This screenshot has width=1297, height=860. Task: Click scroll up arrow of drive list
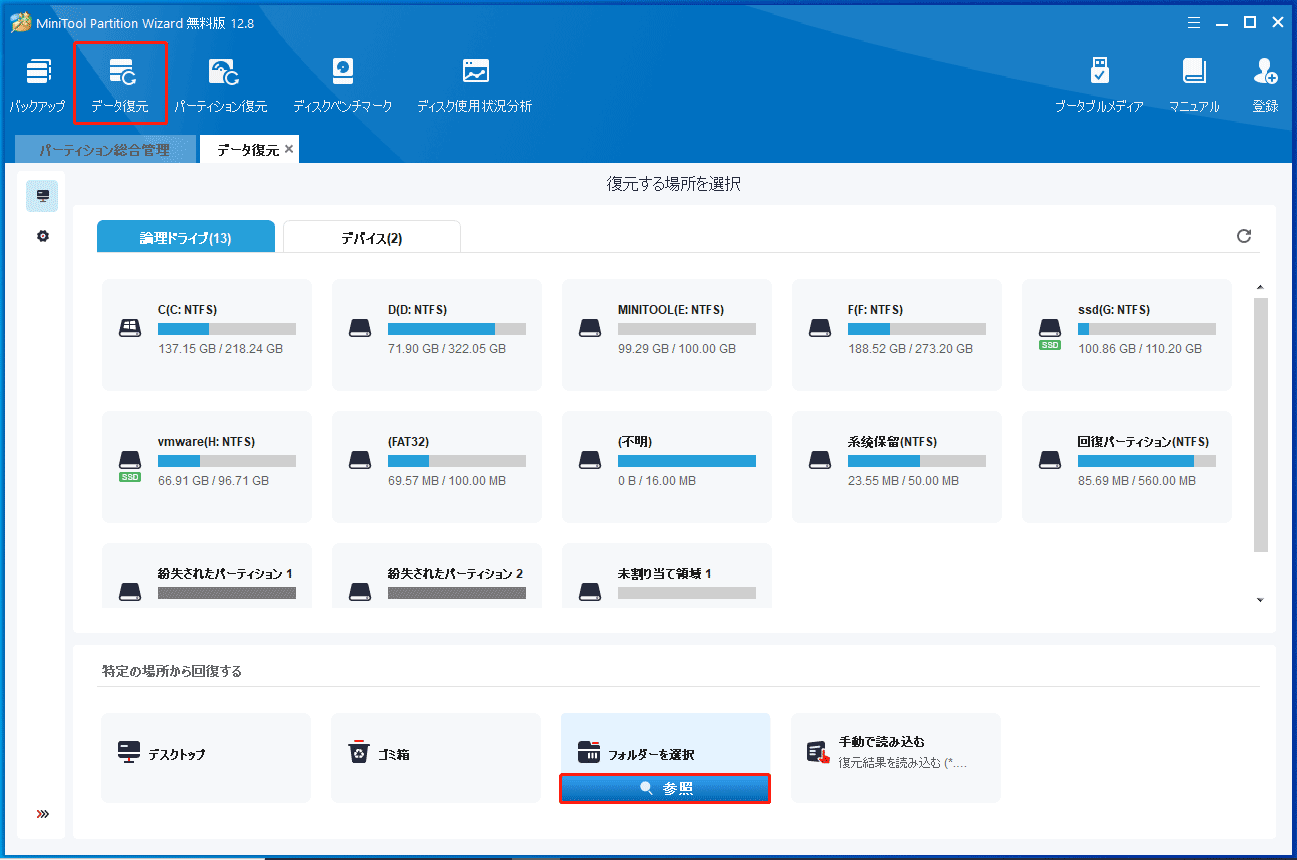1260,288
